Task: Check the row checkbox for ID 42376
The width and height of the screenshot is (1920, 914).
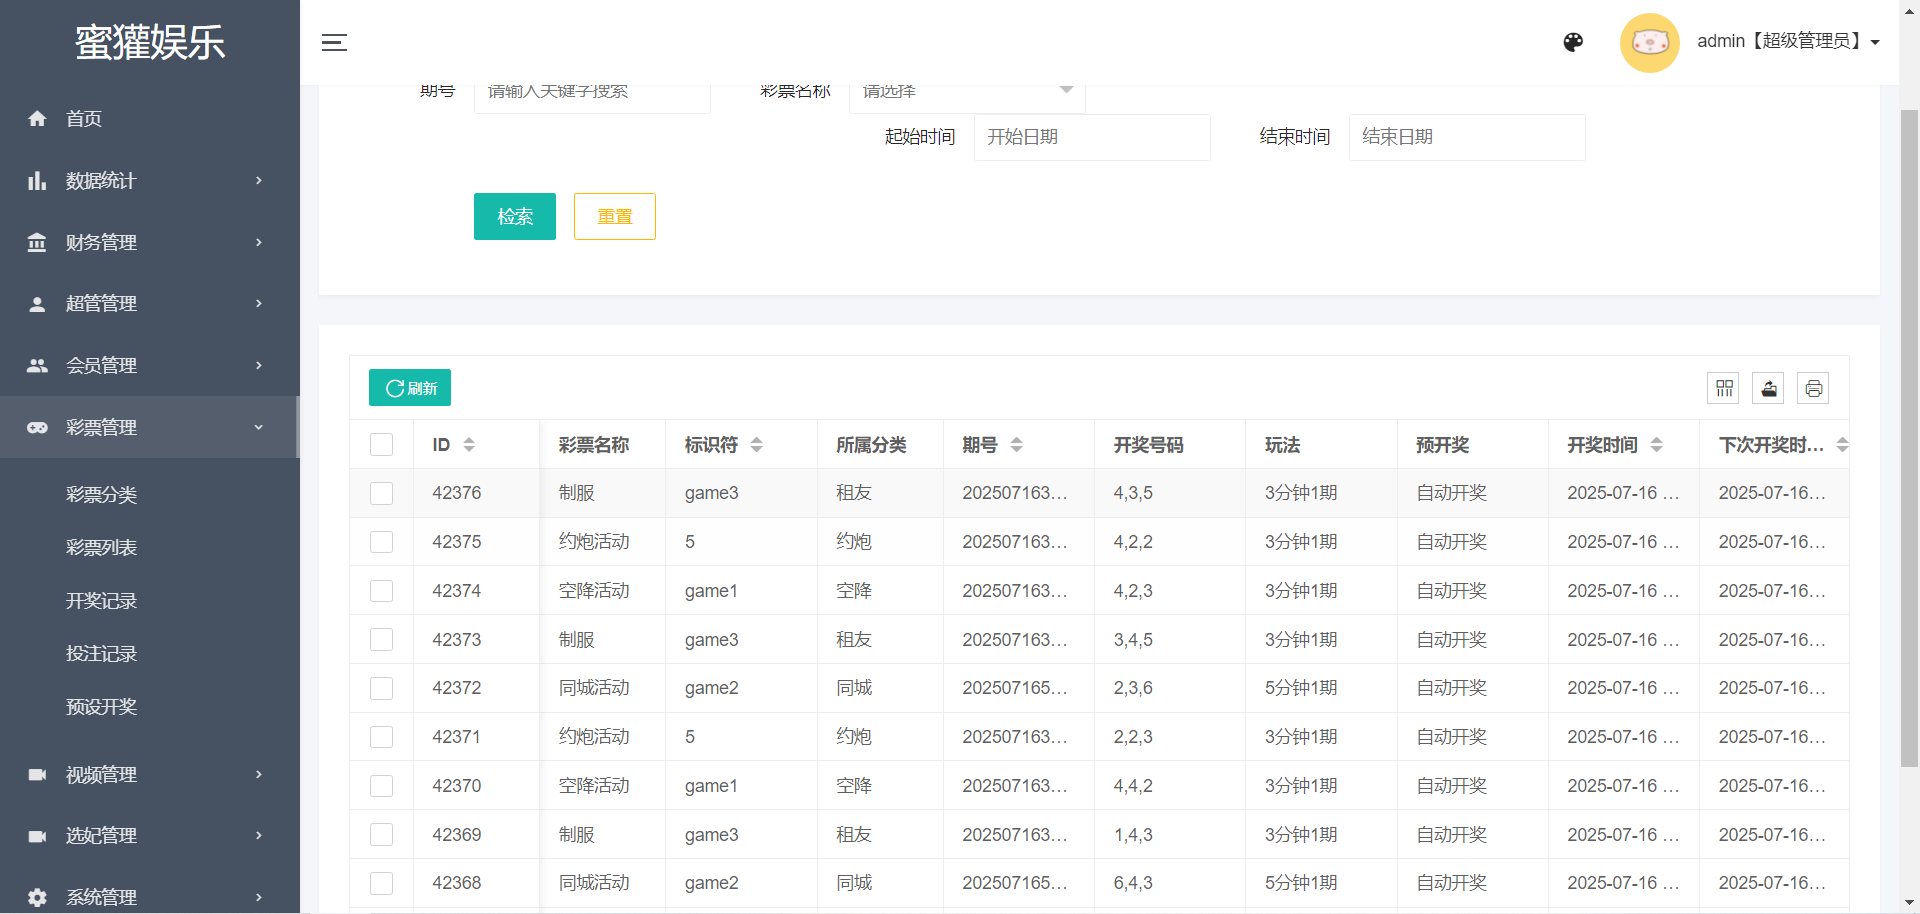Action: pyautogui.click(x=381, y=493)
